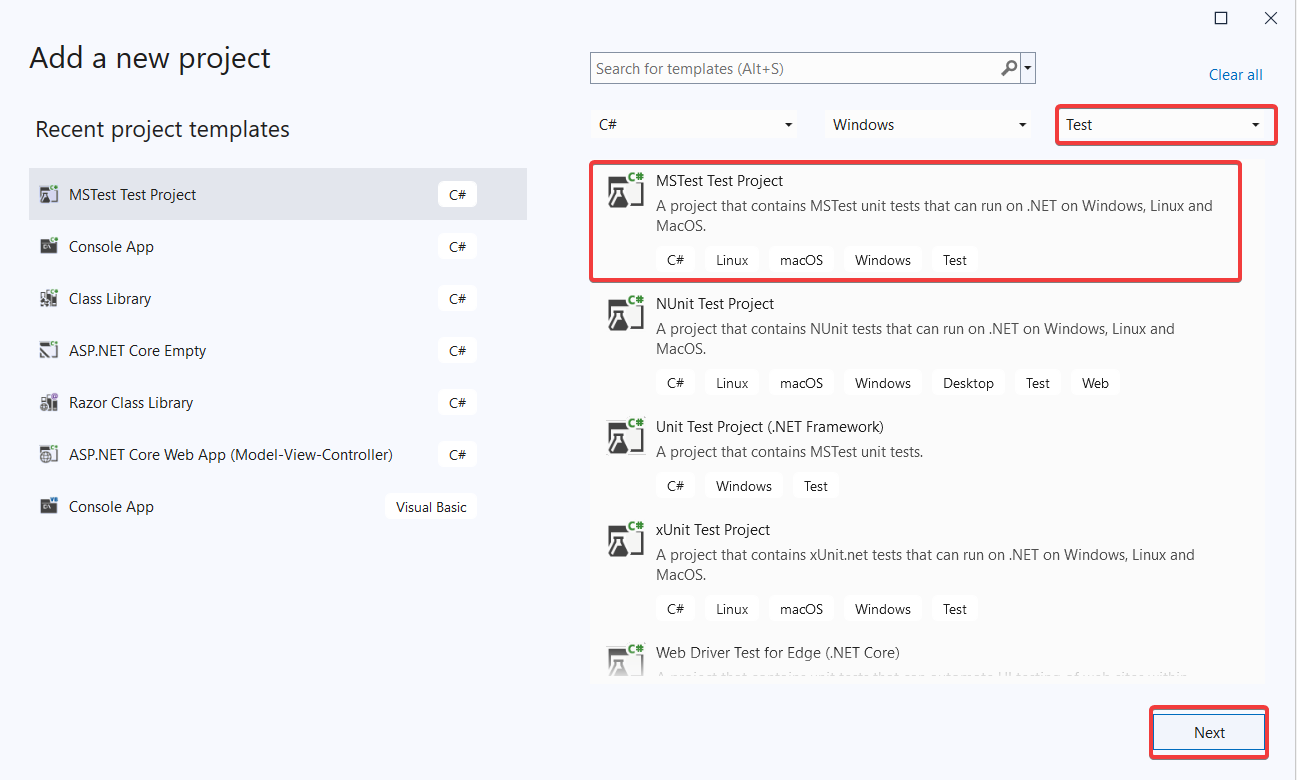Click the xUnit Test Project description text

(x=925, y=565)
